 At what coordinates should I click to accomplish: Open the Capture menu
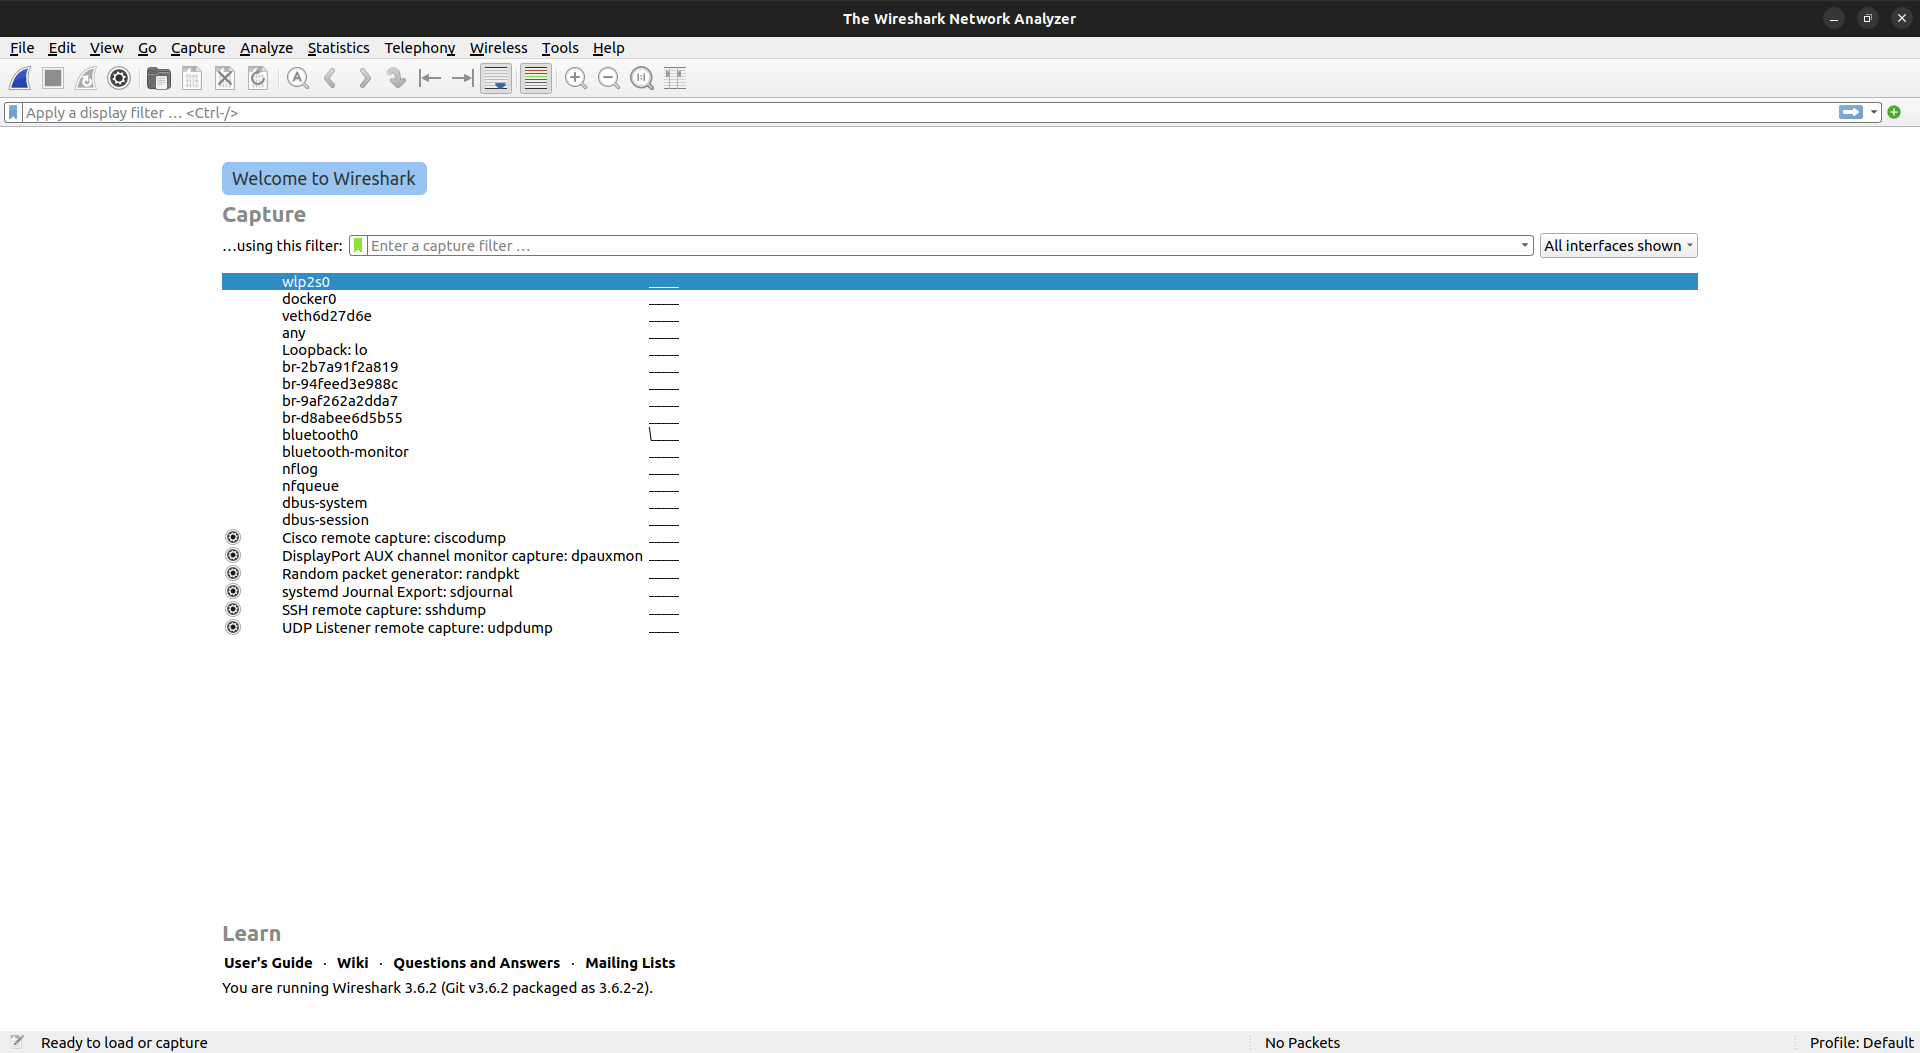click(198, 48)
